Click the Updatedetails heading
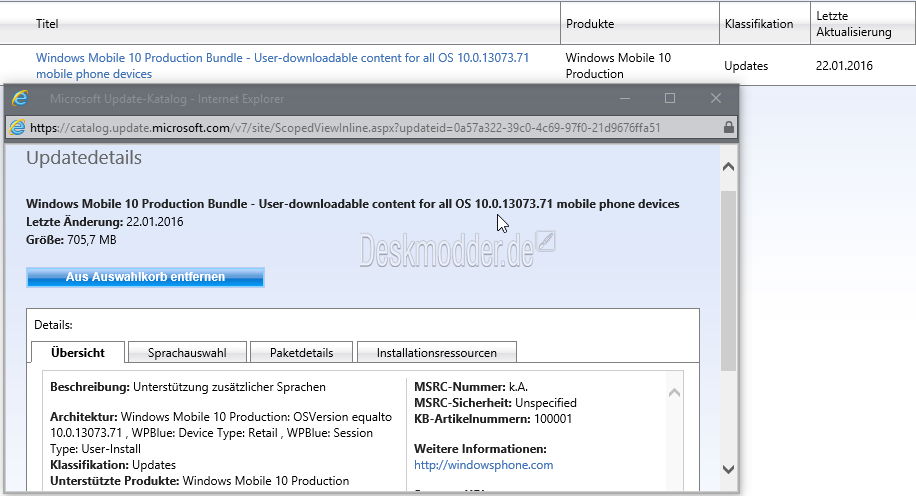The width and height of the screenshot is (916, 496). pyautogui.click(x=84, y=158)
